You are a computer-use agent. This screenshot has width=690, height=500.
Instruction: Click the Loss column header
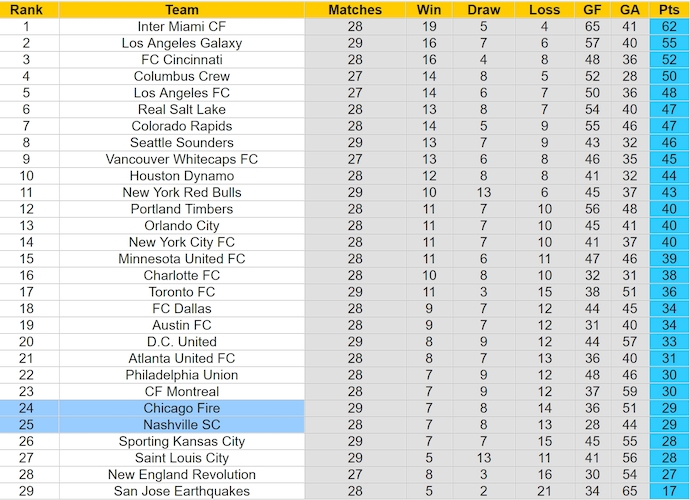544,10
